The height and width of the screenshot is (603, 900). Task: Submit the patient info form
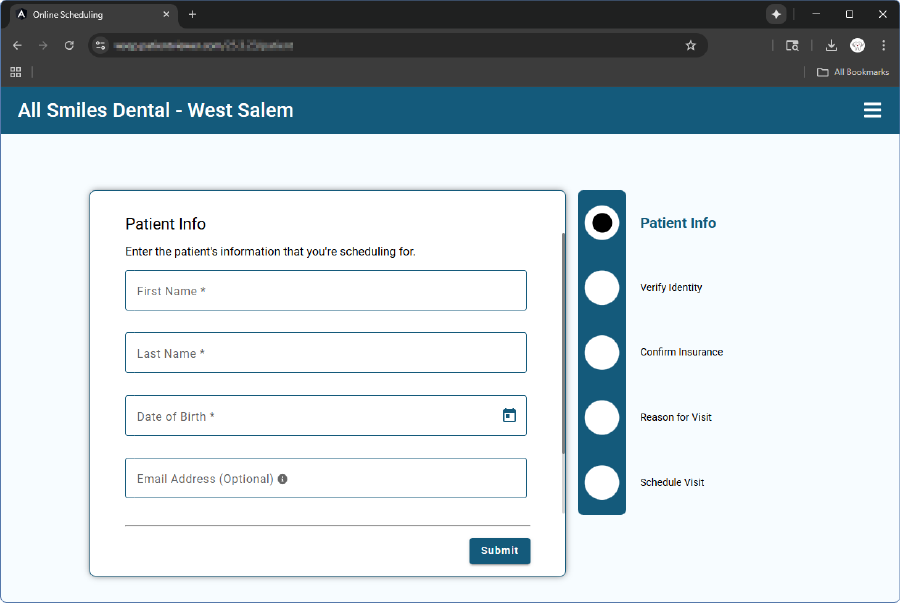pyautogui.click(x=499, y=551)
